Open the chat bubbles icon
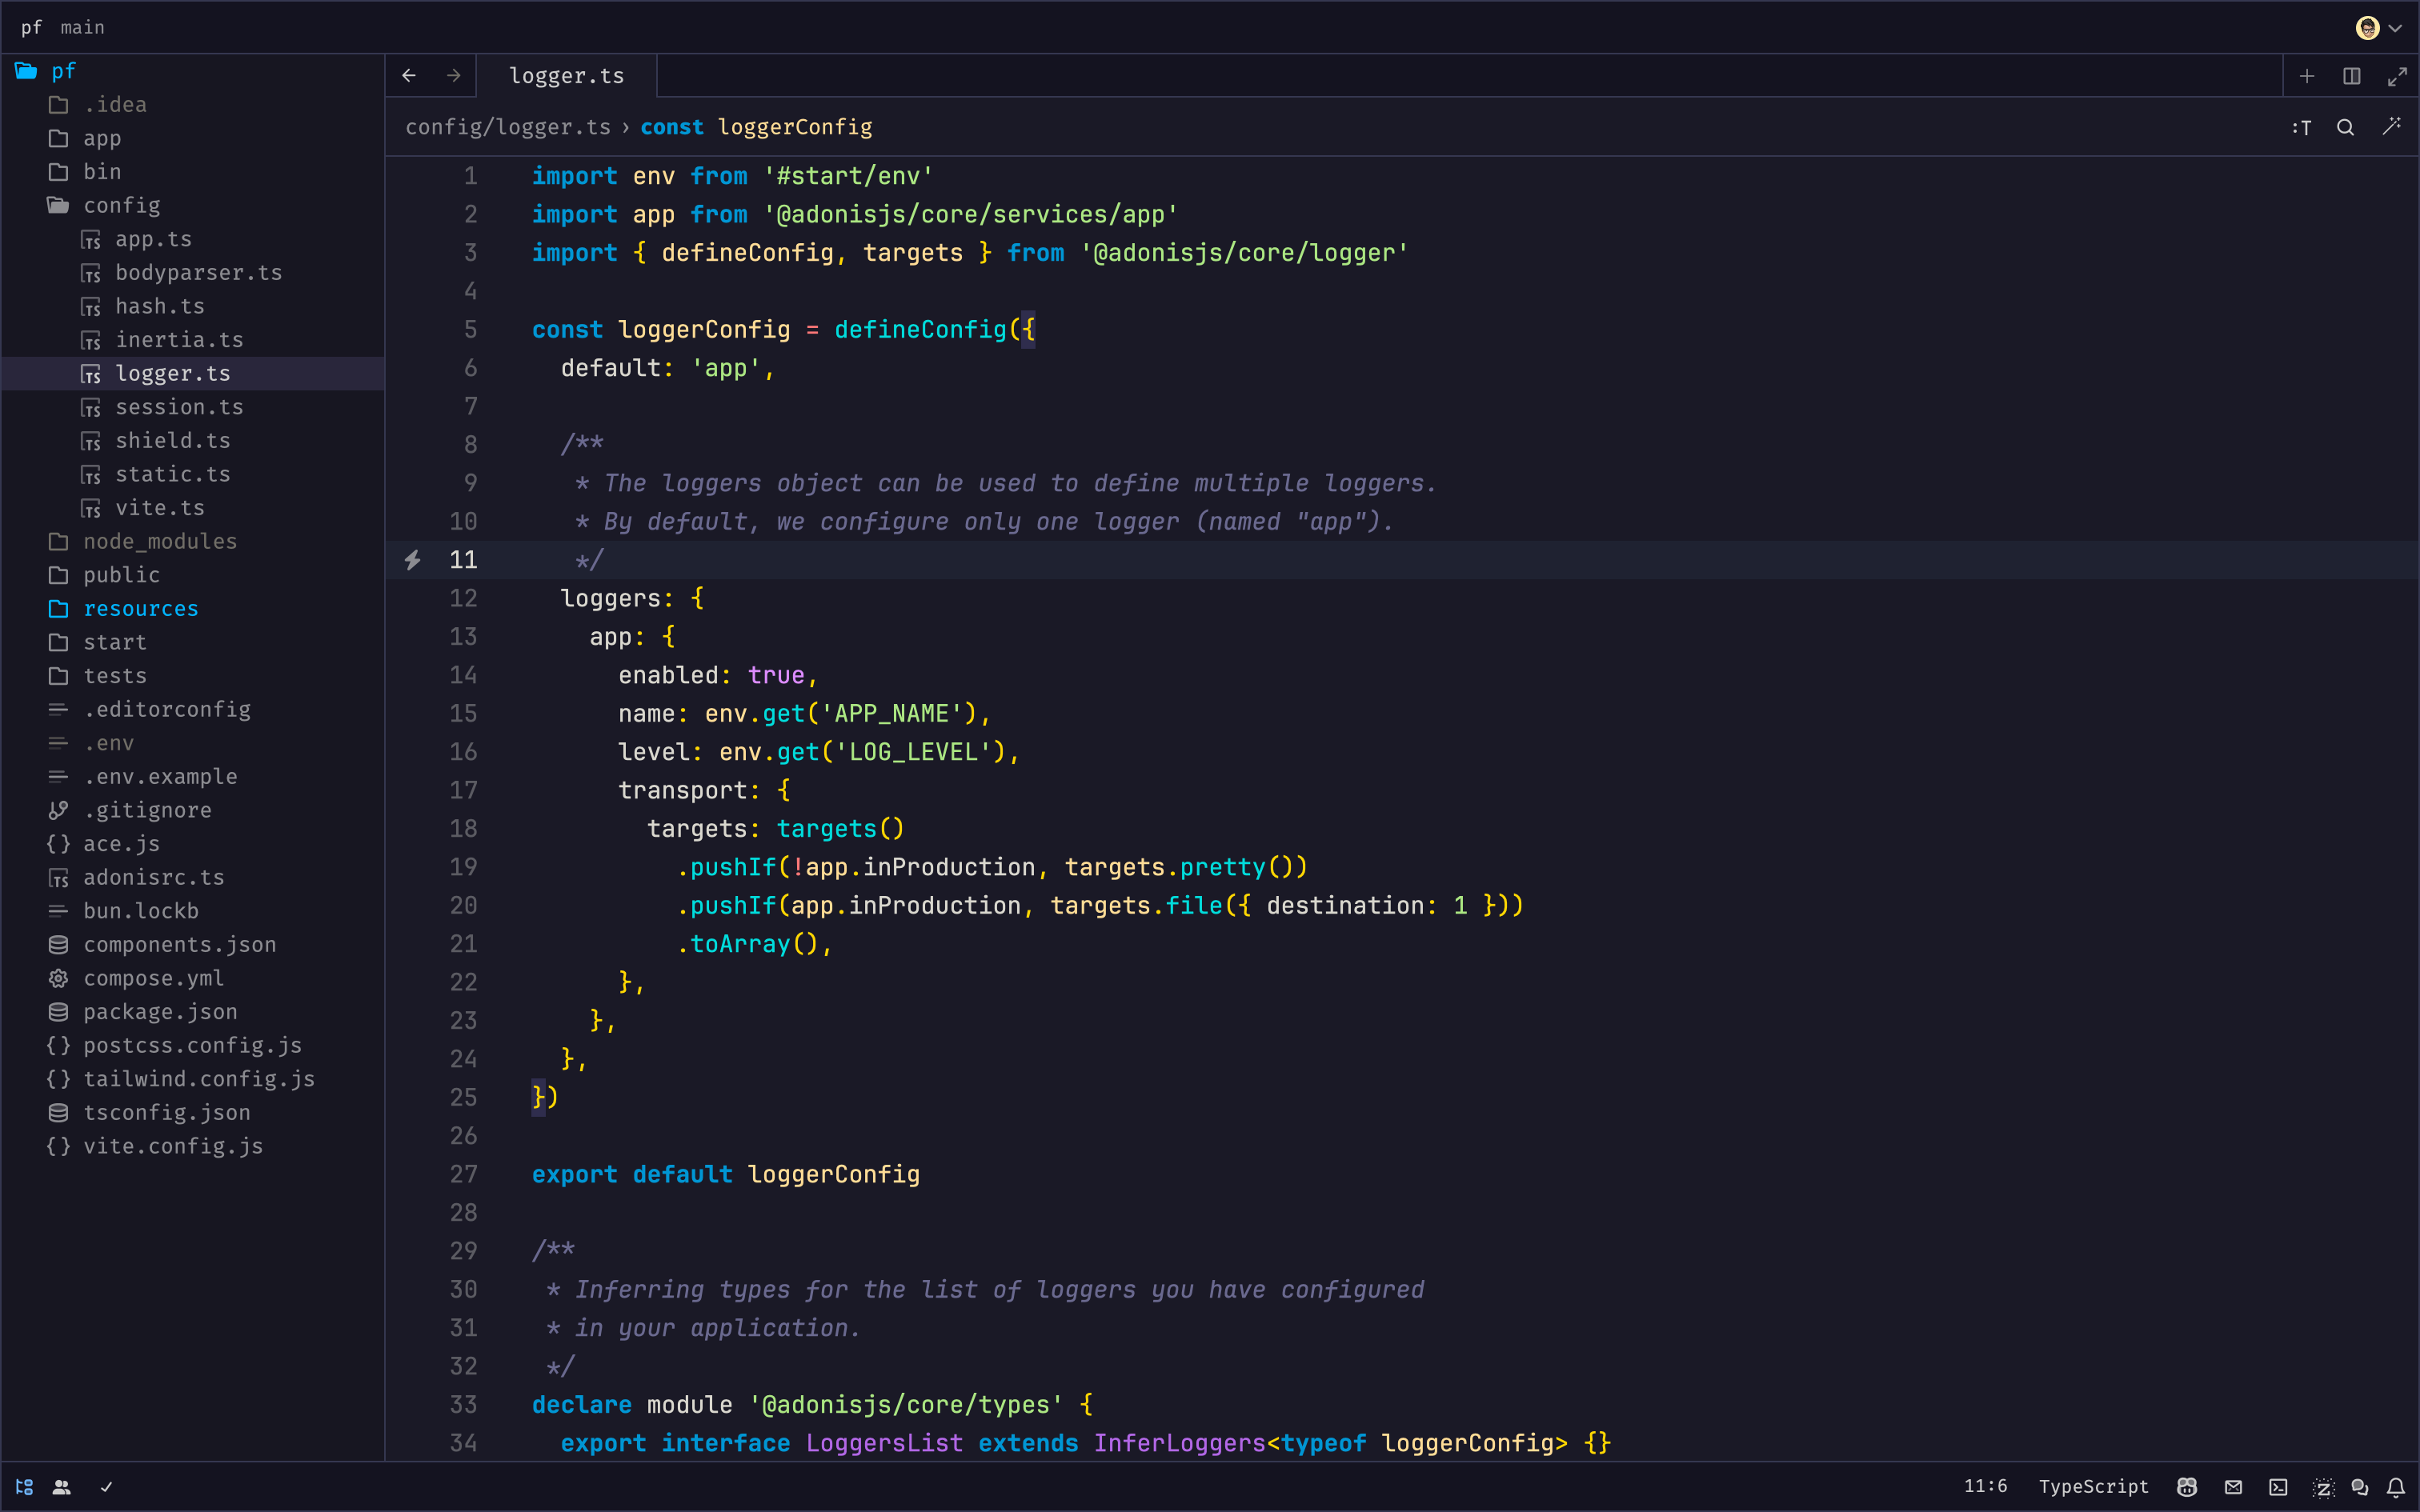 (2360, 1487)
